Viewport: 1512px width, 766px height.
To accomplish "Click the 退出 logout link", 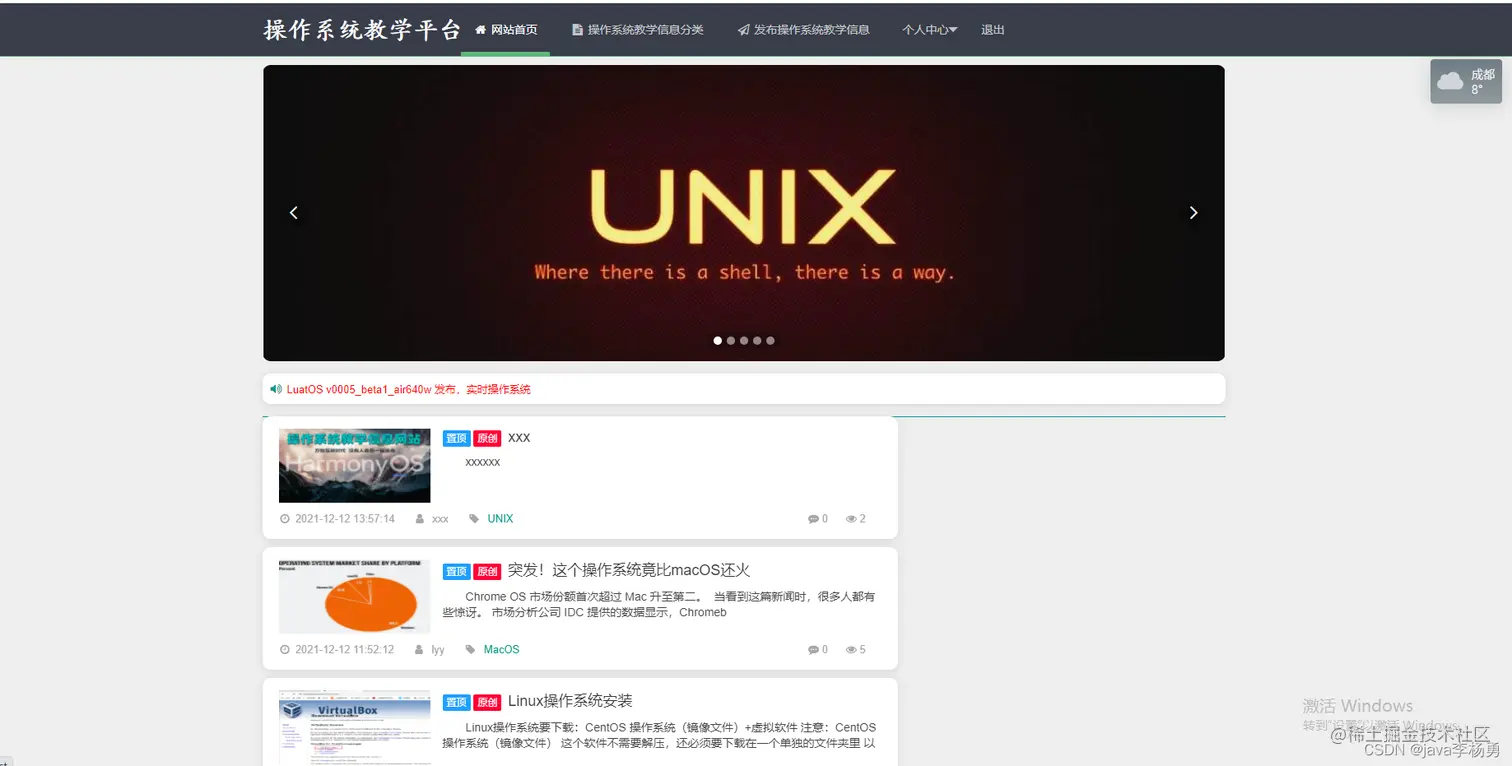I will pyautogui.click(x=993, y=30).
